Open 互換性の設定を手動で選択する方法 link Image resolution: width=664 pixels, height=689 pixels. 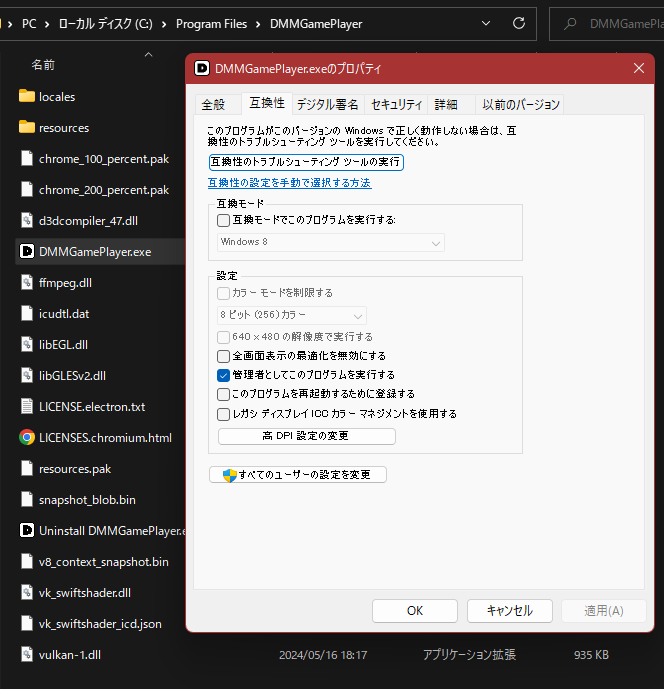coord(290,183)
